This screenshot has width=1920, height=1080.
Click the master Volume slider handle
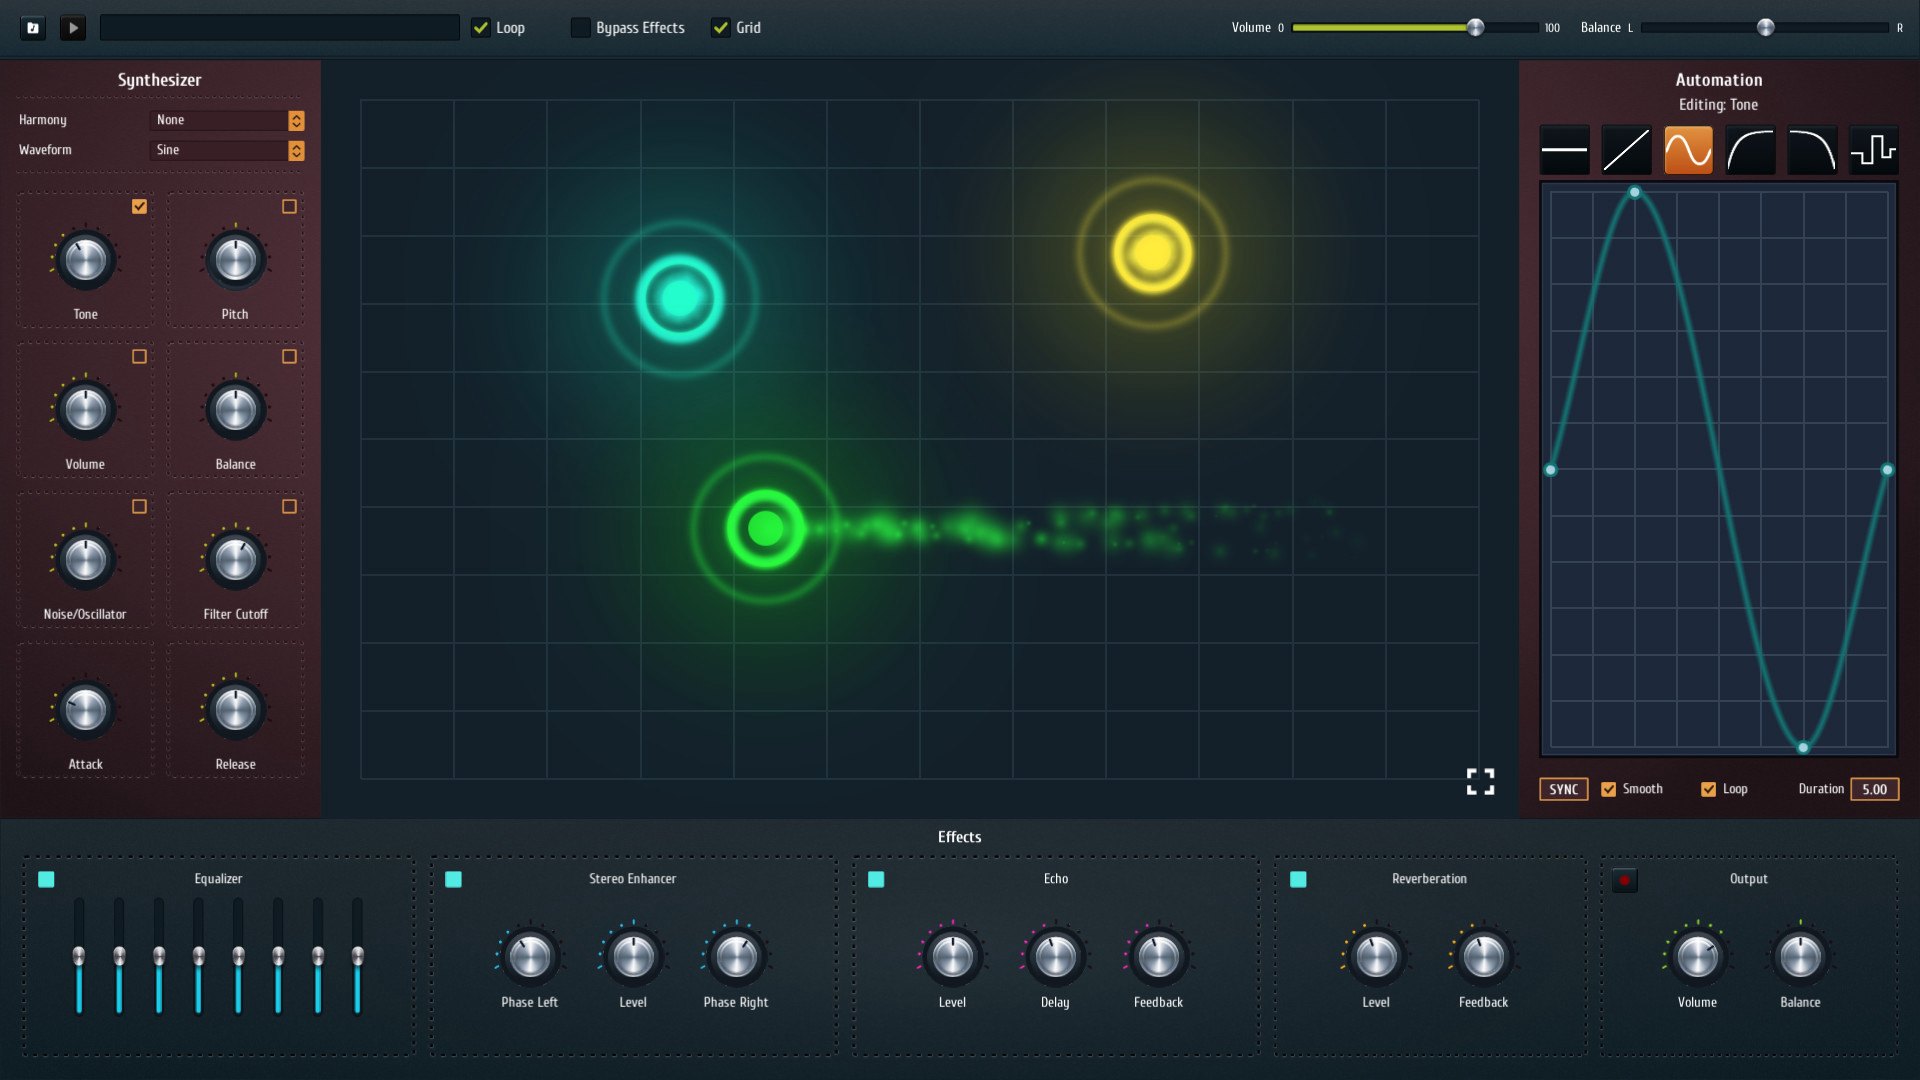pyautogui.click(x=1474, y=28)
